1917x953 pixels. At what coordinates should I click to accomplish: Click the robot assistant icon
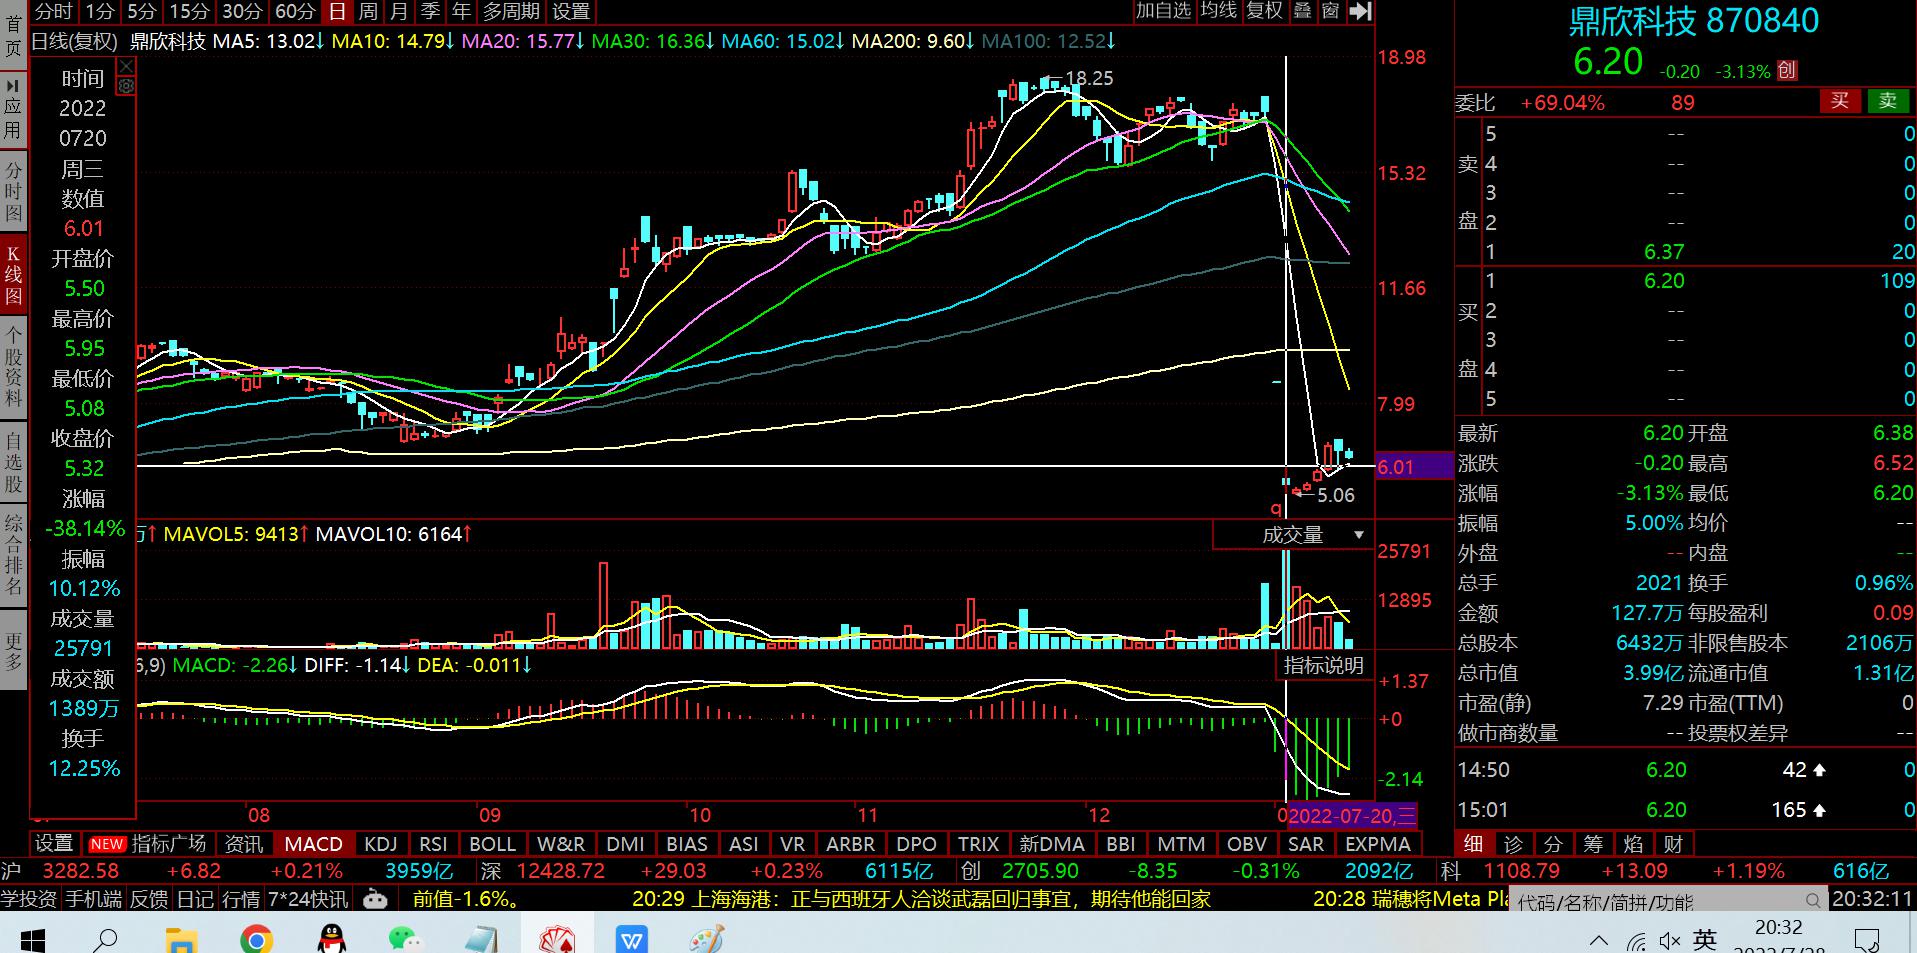tap(375, 899)
